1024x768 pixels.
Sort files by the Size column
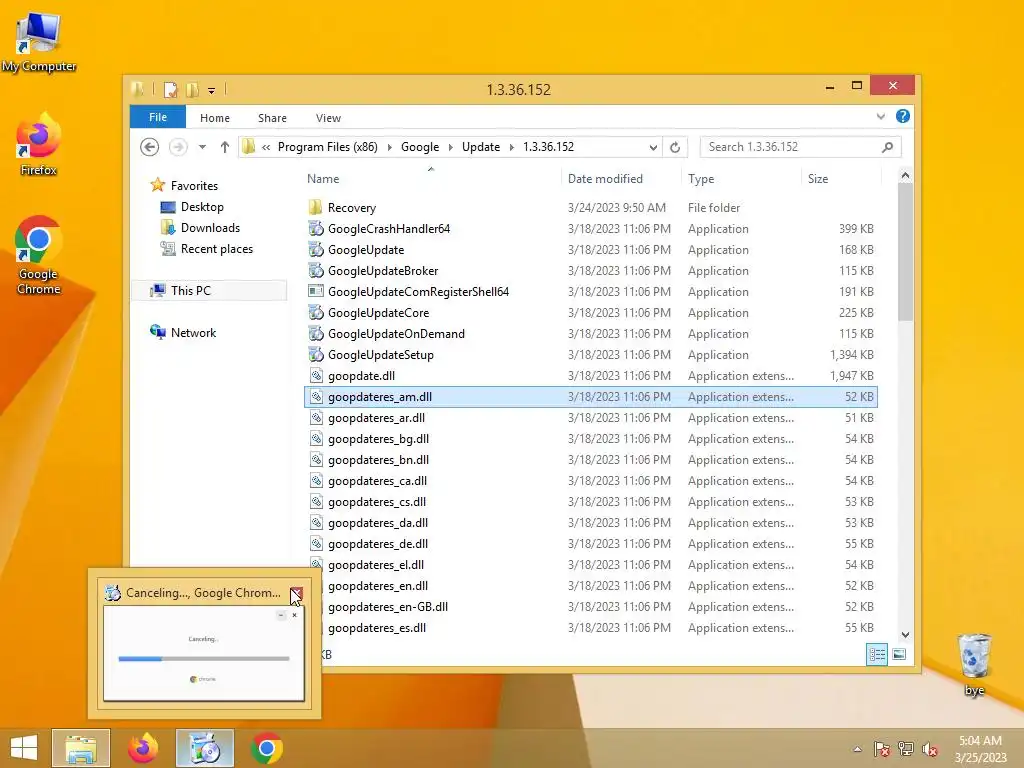pyautogui.click(x=841, y=179)
